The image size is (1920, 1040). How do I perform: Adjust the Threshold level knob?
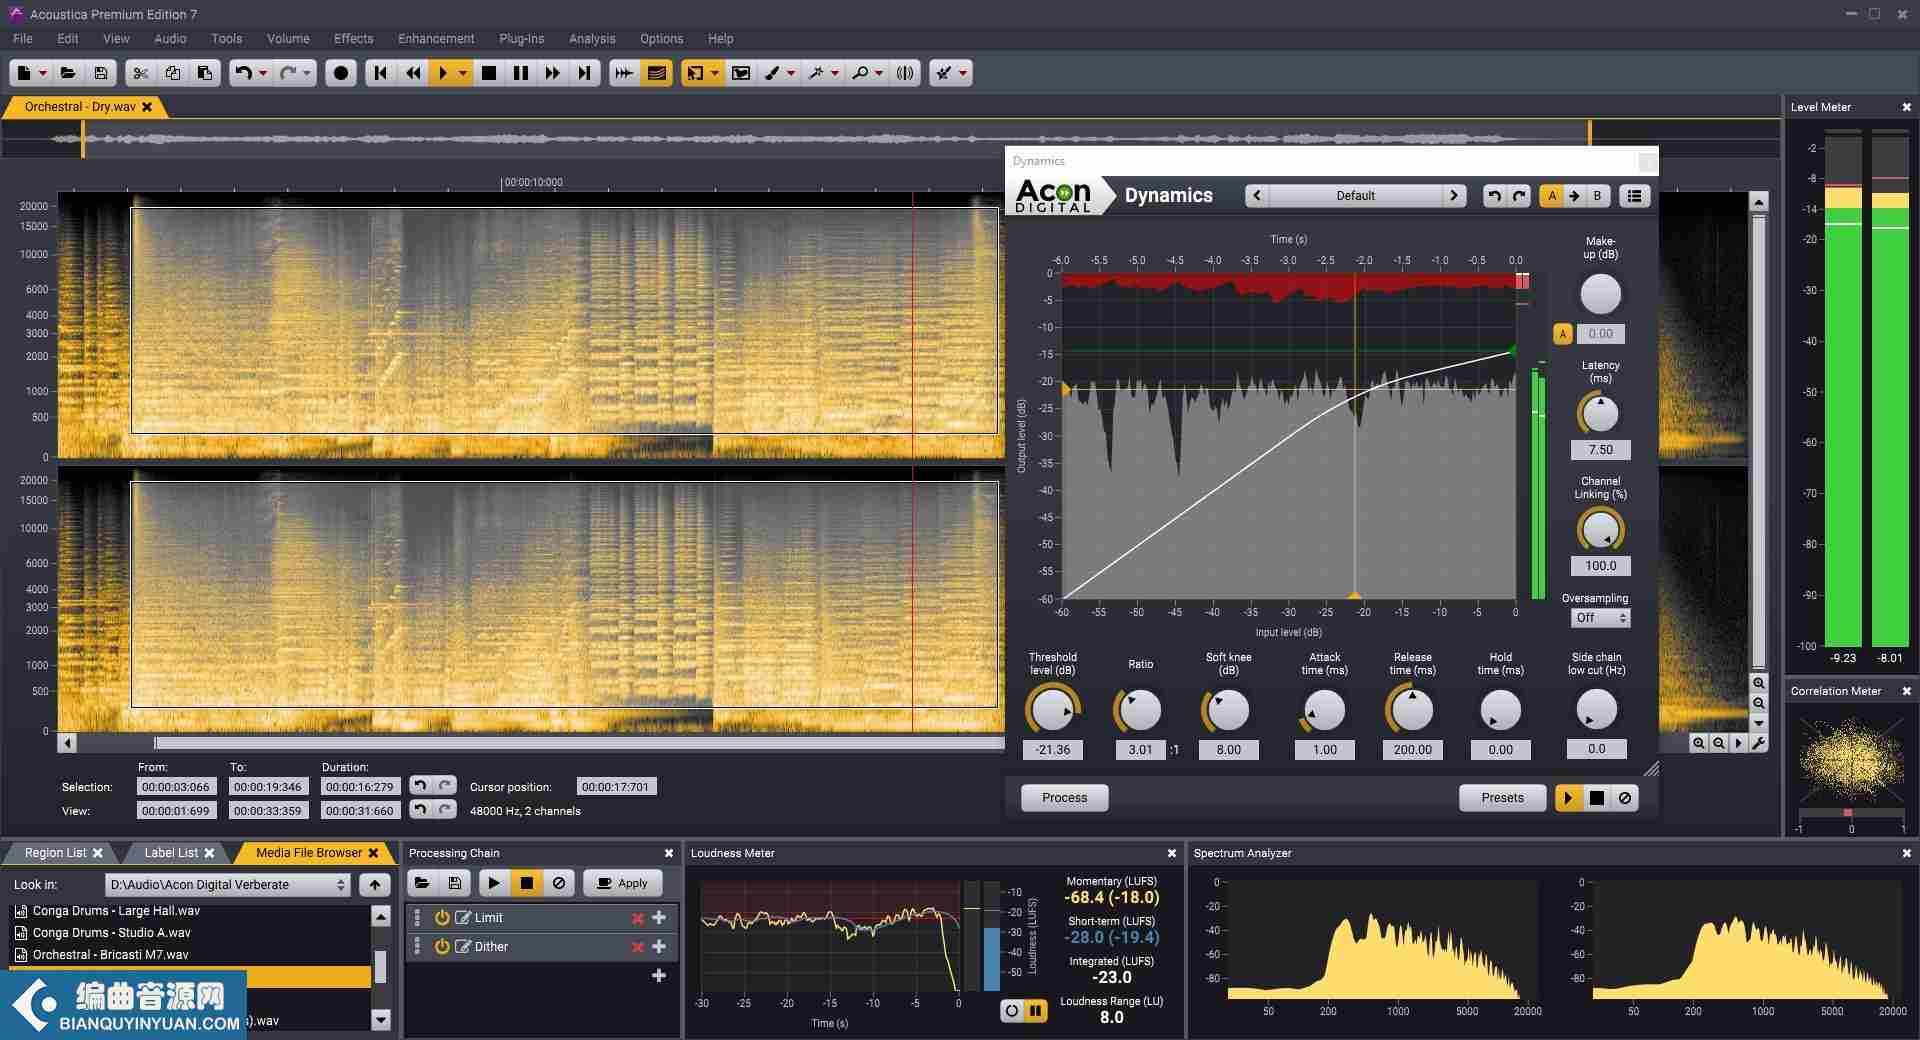point(1052,710)
